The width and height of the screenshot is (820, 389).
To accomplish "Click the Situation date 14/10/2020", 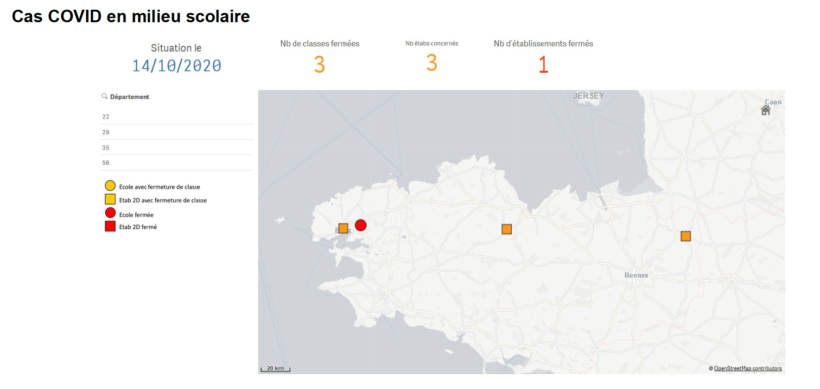I will [x=177, y=66].
